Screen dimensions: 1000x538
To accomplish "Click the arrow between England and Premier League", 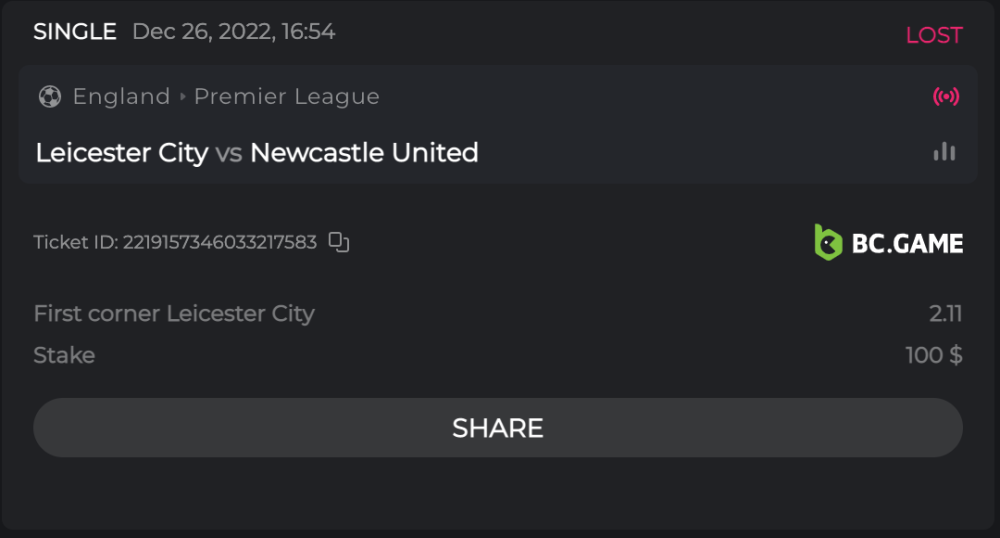I will (182, 97).
